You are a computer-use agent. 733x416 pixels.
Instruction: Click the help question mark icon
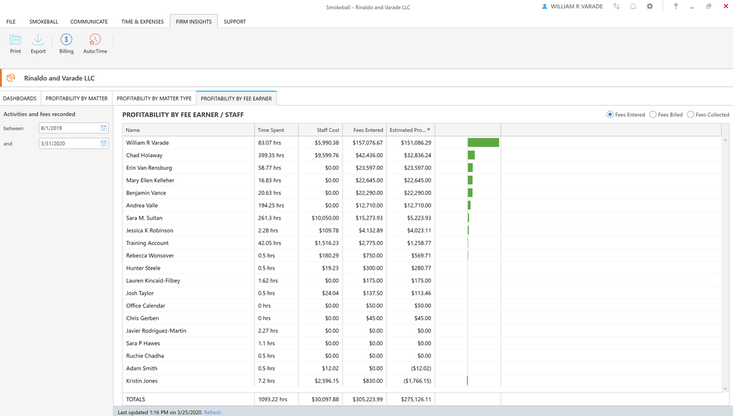point(676,7)
